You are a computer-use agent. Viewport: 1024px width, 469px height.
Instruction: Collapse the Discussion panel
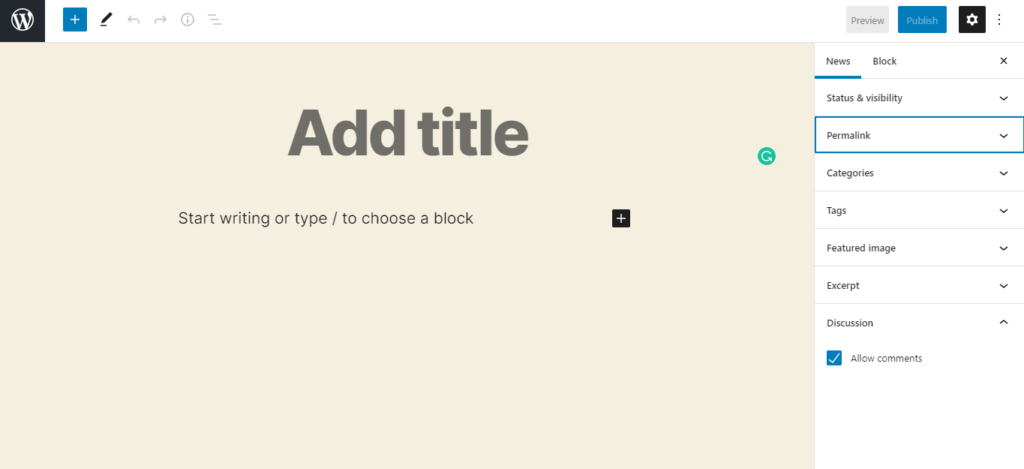click(919, 323)
